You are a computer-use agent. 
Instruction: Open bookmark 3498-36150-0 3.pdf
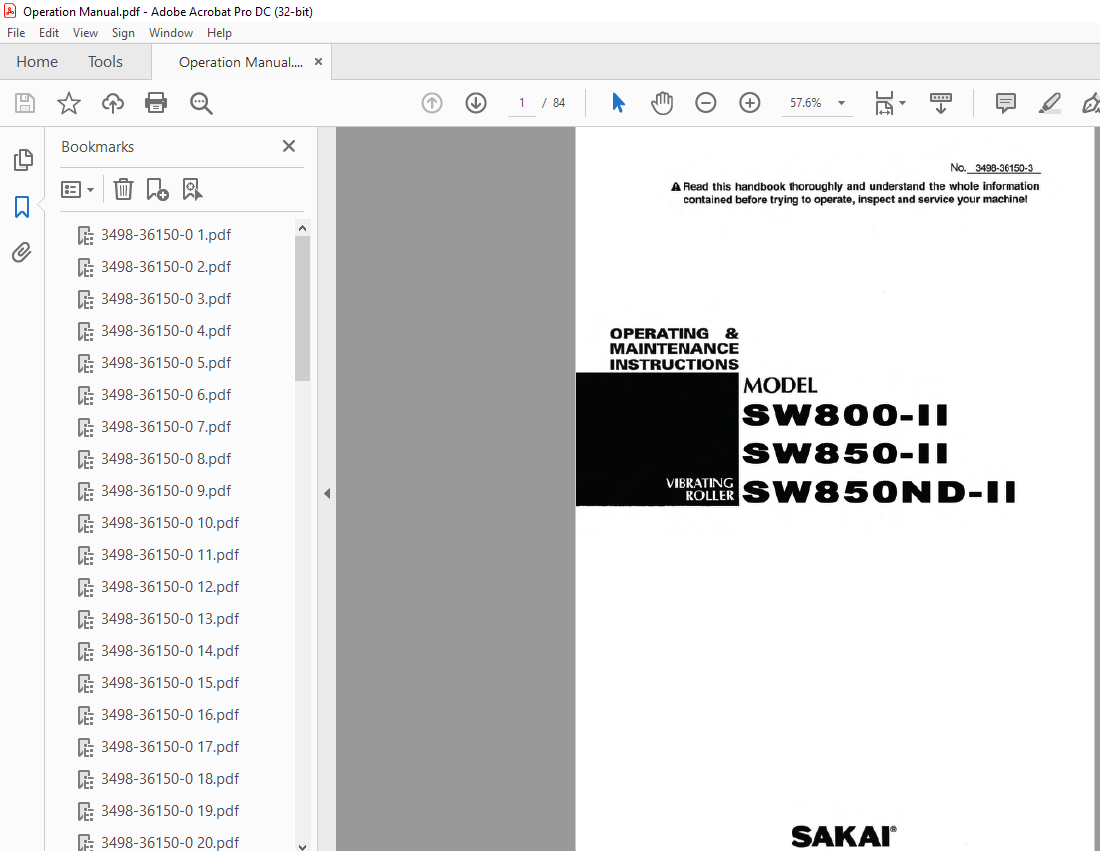click(166, 299)
